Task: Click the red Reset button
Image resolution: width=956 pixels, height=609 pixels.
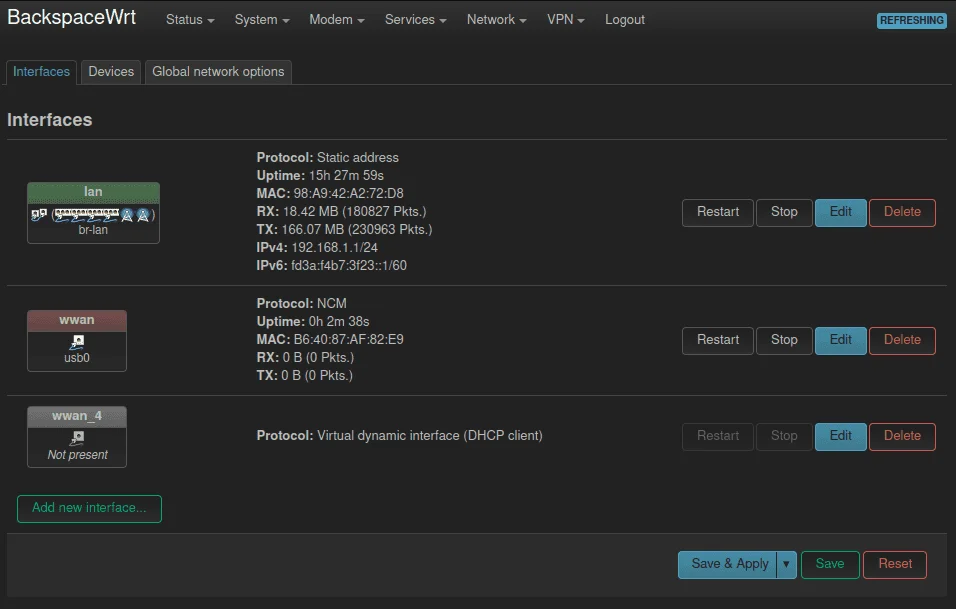Action: (895, 564)
